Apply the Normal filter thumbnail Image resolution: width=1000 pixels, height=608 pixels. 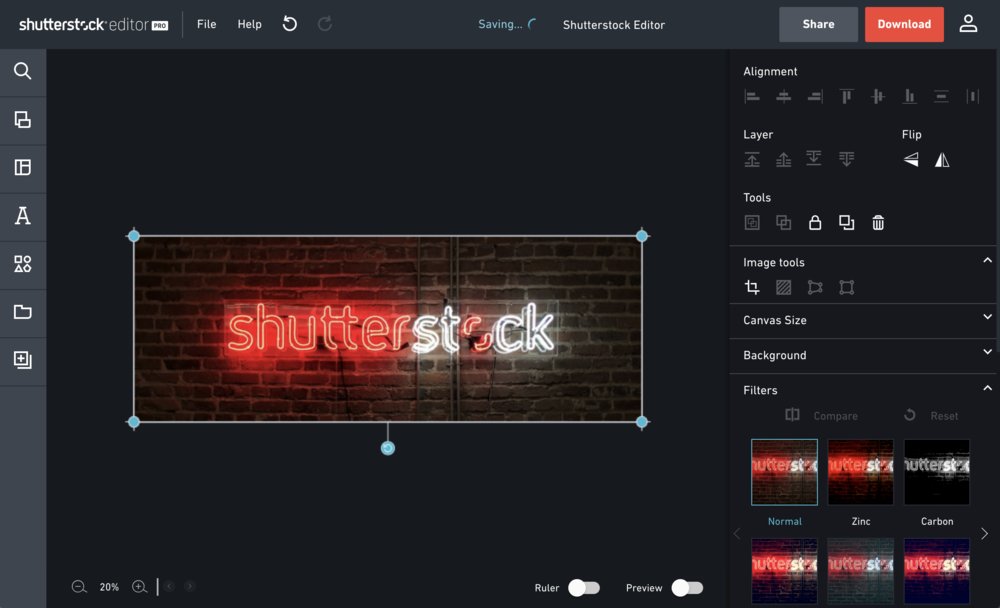tap(784, 472)
